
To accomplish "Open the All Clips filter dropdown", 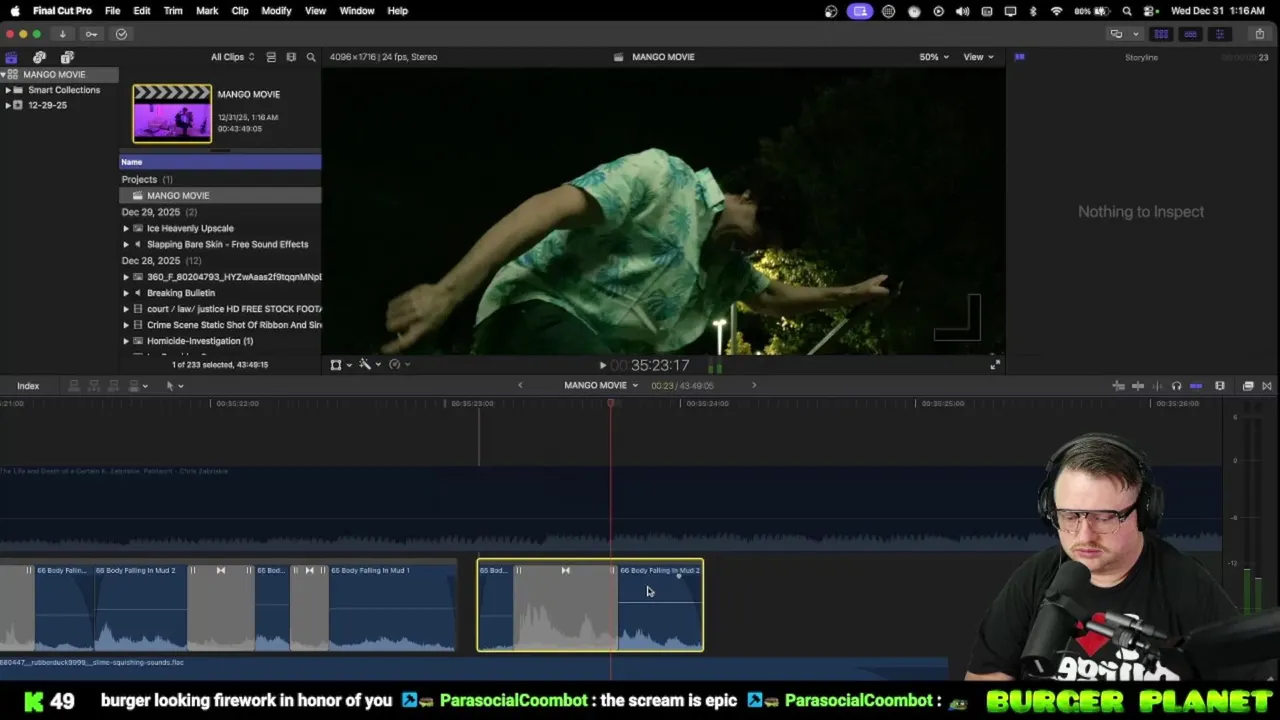I will click(232, 57).
